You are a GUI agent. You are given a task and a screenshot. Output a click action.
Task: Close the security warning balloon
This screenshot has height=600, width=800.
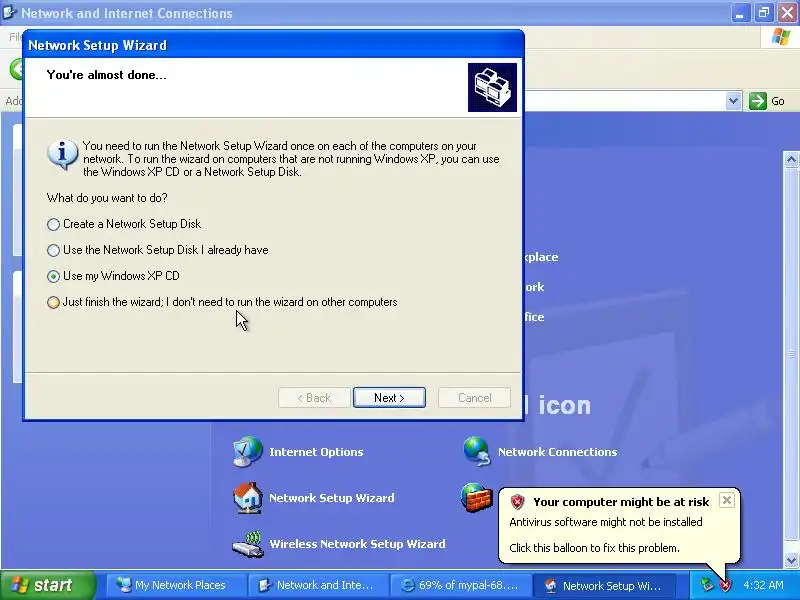click(727, 500)
